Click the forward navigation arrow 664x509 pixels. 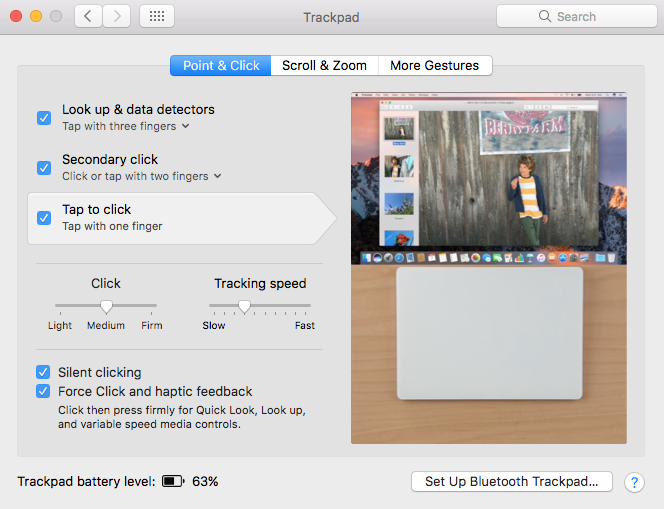(x=117, y=16)
